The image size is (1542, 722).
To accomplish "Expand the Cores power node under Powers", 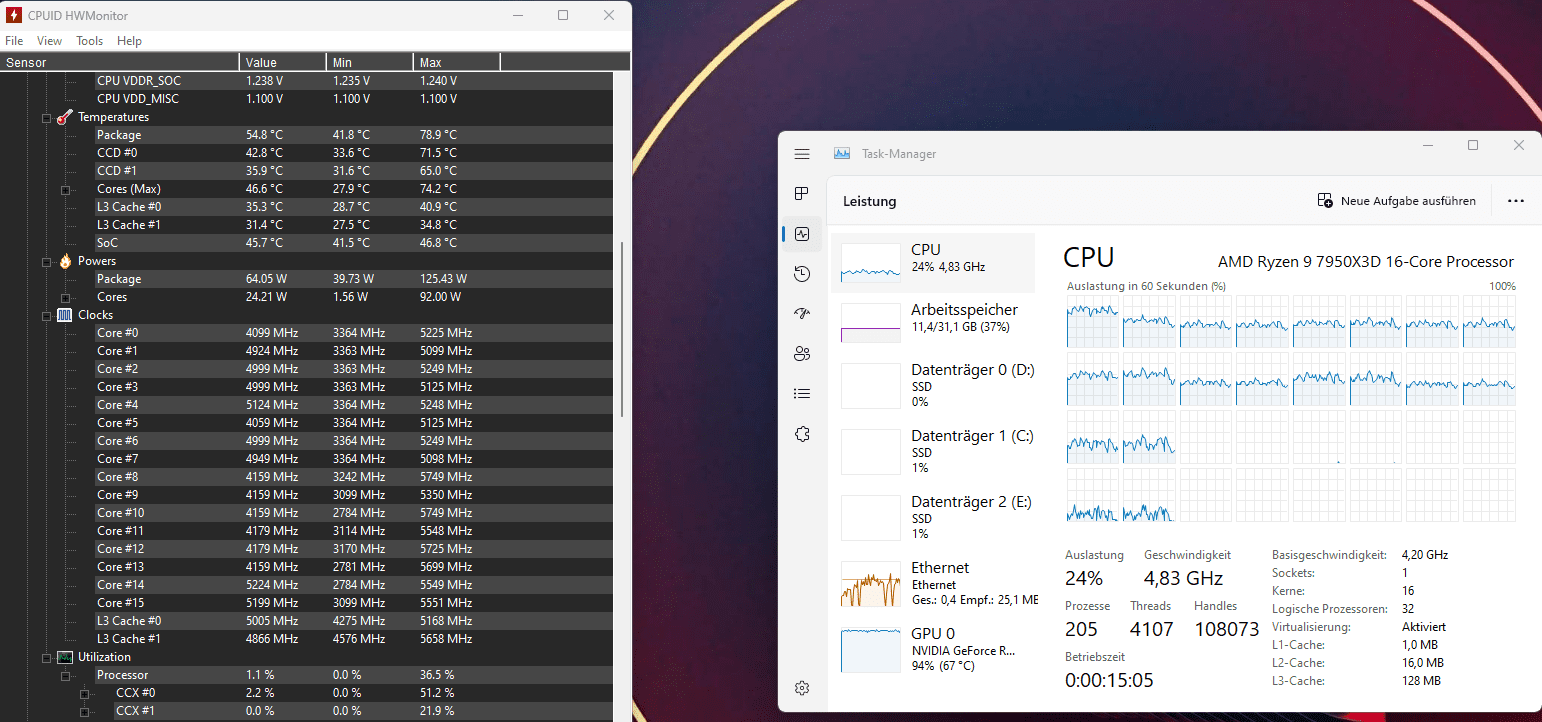I will [x=65, y=298].
